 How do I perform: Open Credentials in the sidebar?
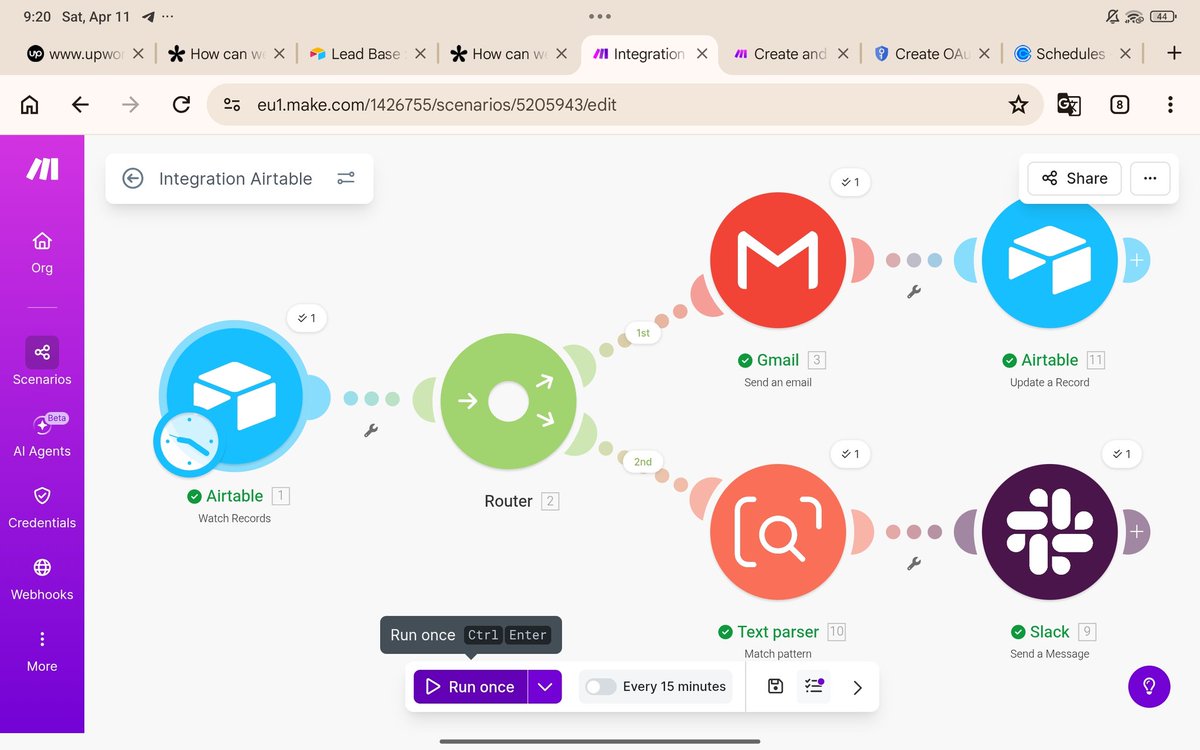tap(42, 507)
